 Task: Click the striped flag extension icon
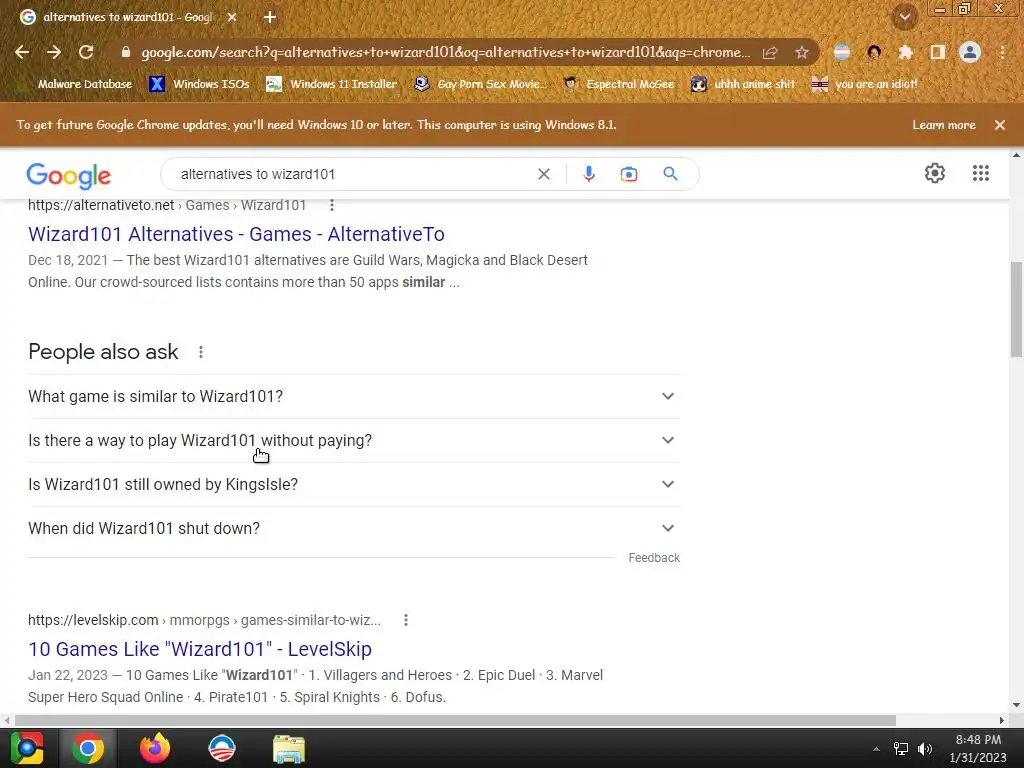[842, 52]
